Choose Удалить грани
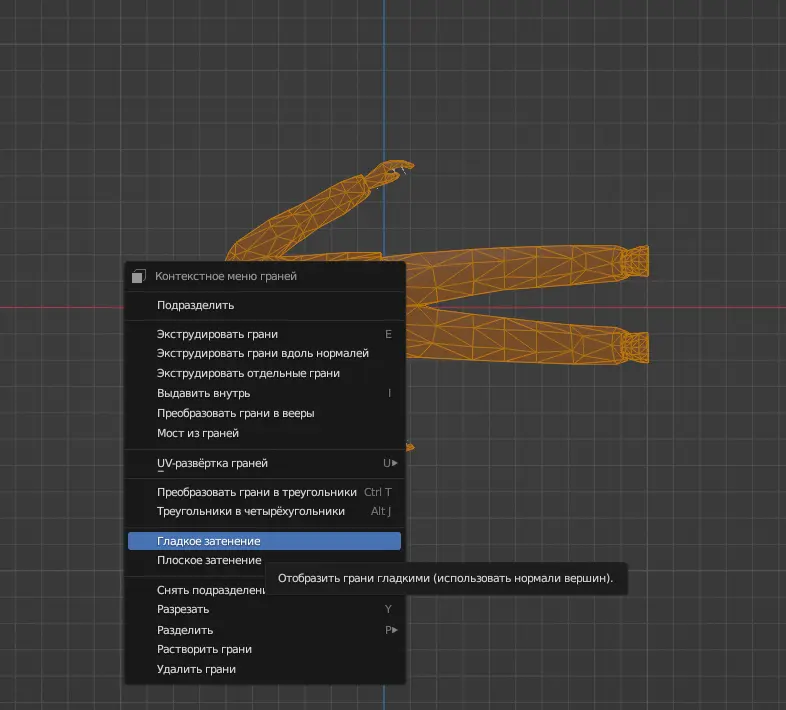 pos(196,669)
